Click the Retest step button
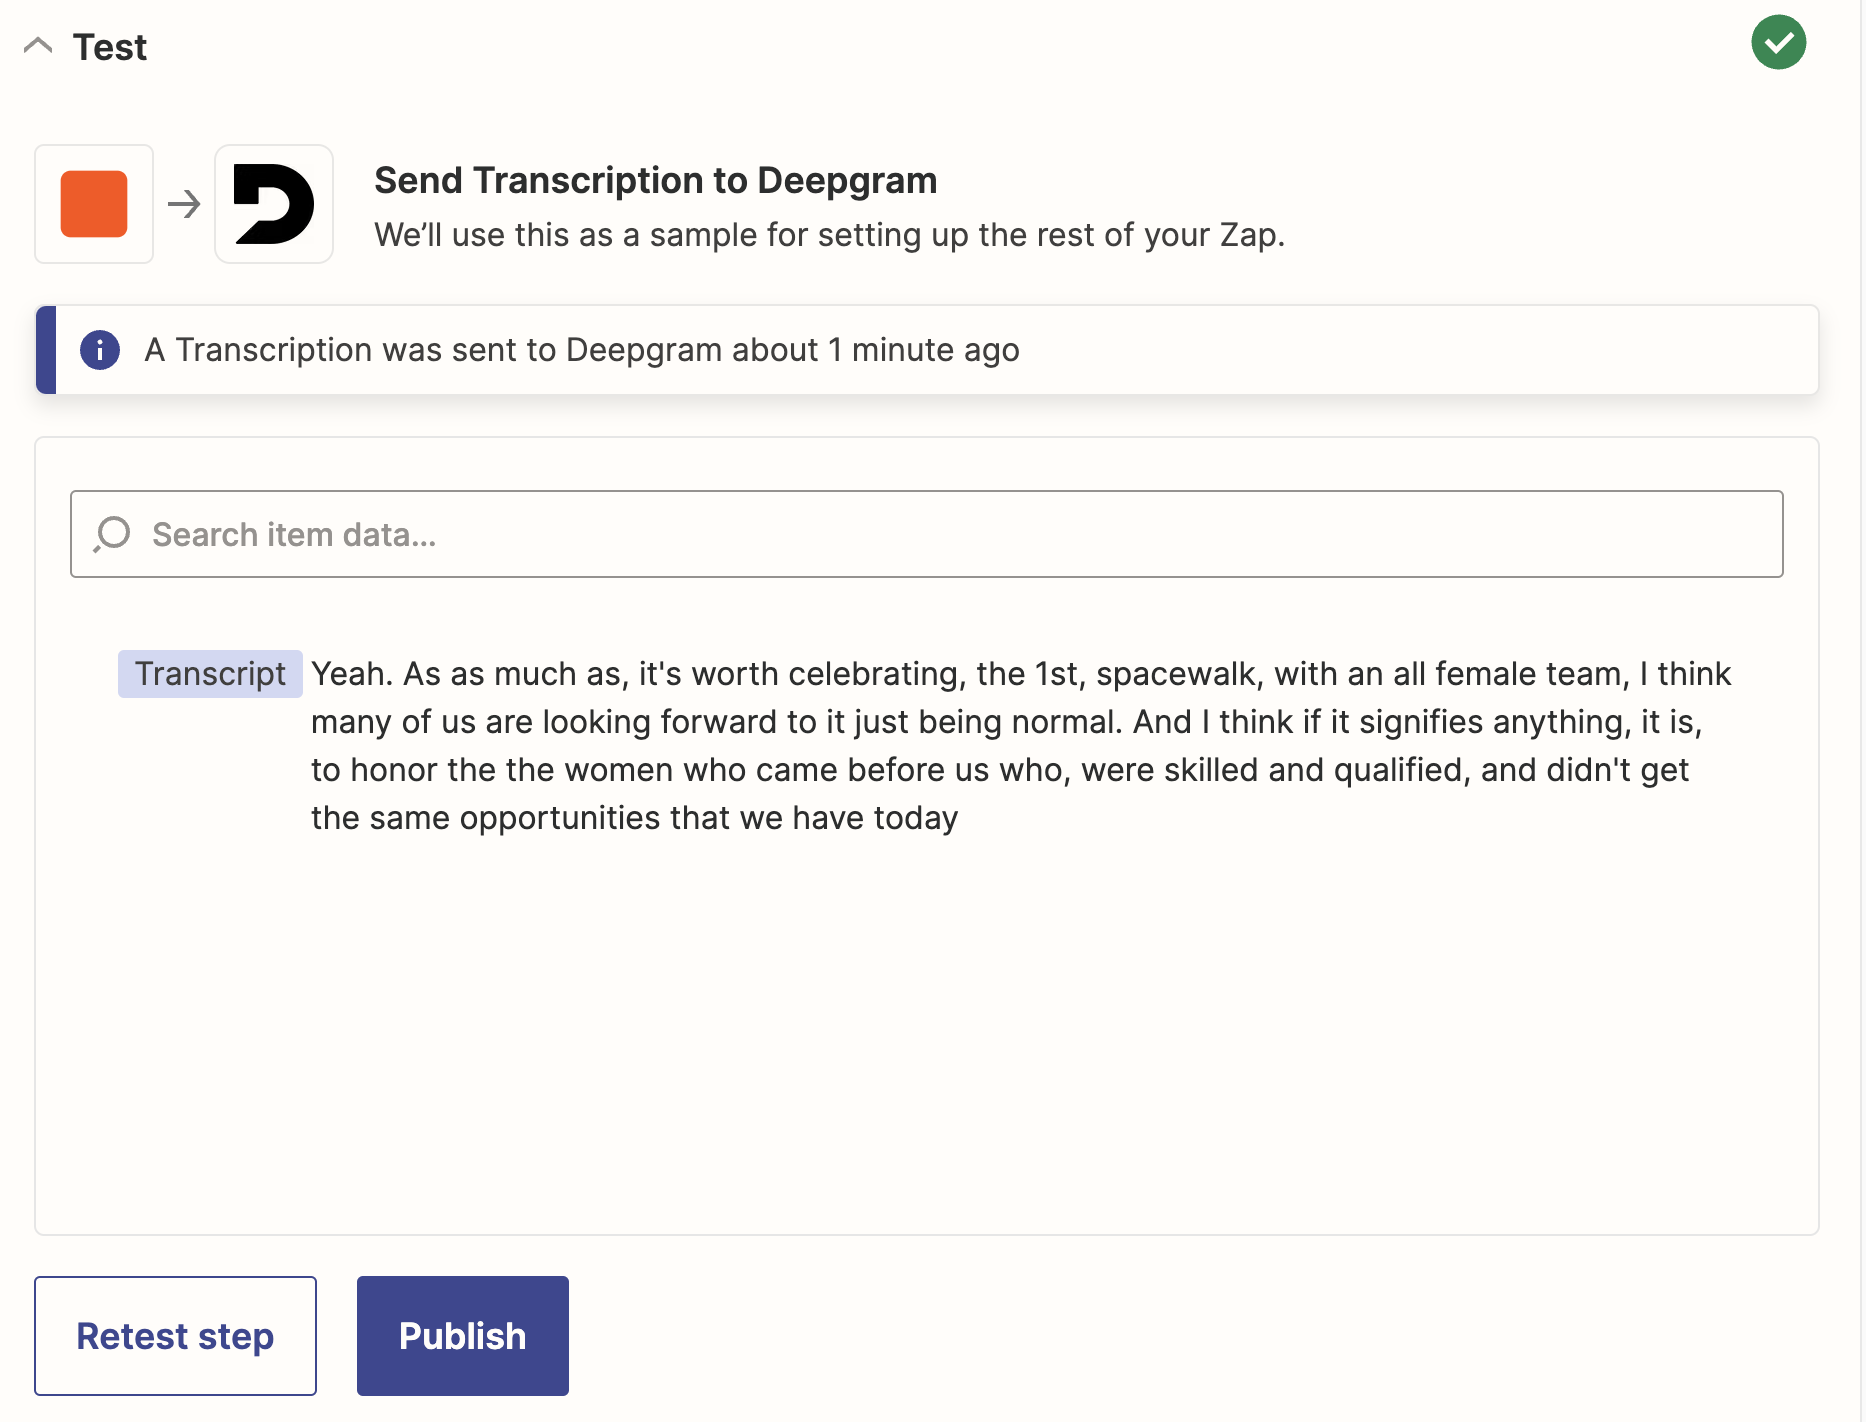 pyautogui.click(x=175, y=1335)
